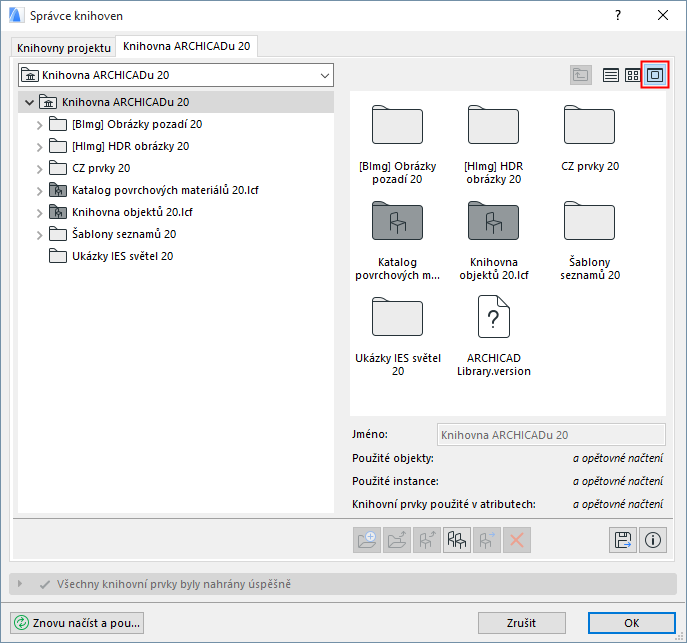The image size is (687, 643).
Task: Switch to small icons grid view
Action: (x=632, y=75)
